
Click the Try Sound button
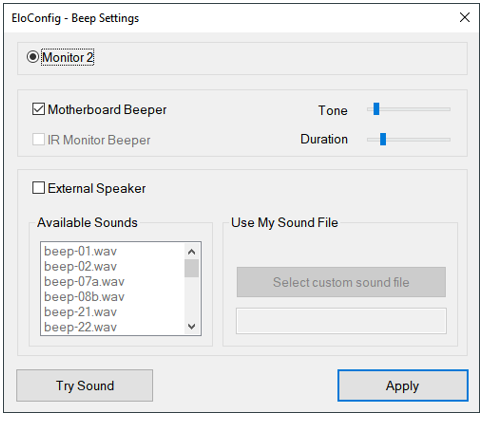(x=85, y=385)
